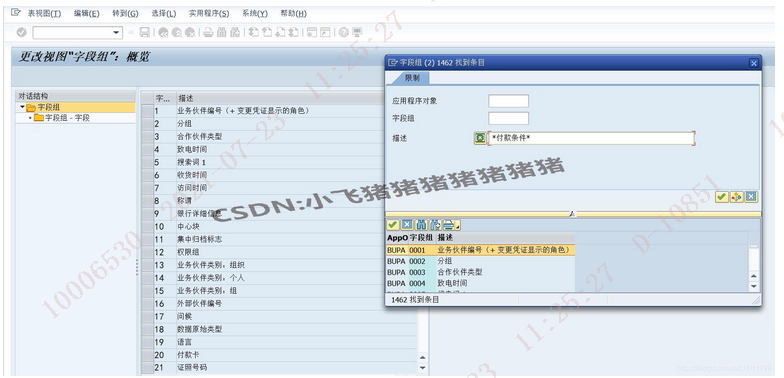Open the 系统(Y) menu
The image size is (784, 378).
point(254,14)
